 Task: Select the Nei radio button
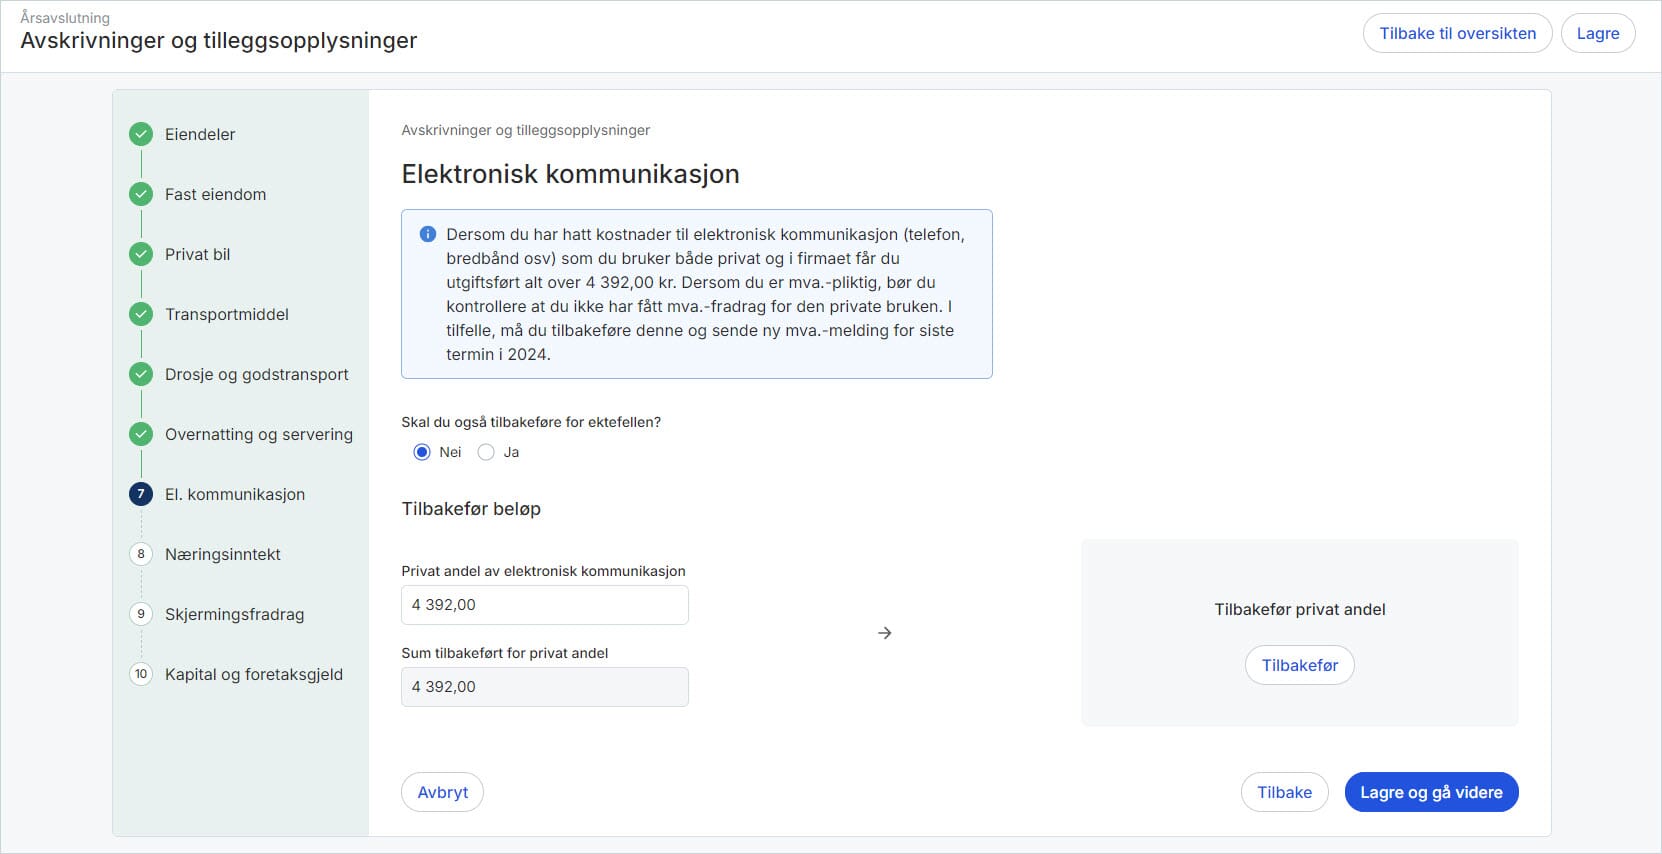[x=422, y=452]
